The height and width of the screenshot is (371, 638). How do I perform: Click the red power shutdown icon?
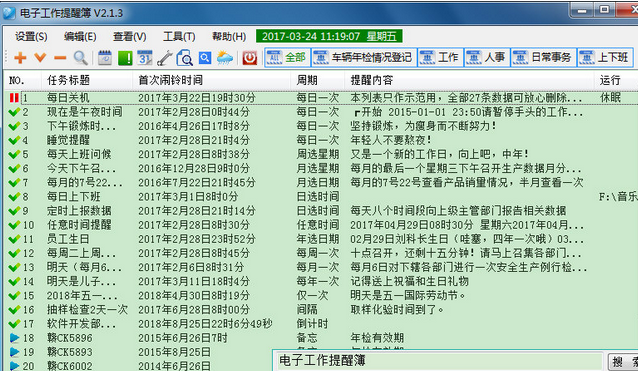[249, 58]
